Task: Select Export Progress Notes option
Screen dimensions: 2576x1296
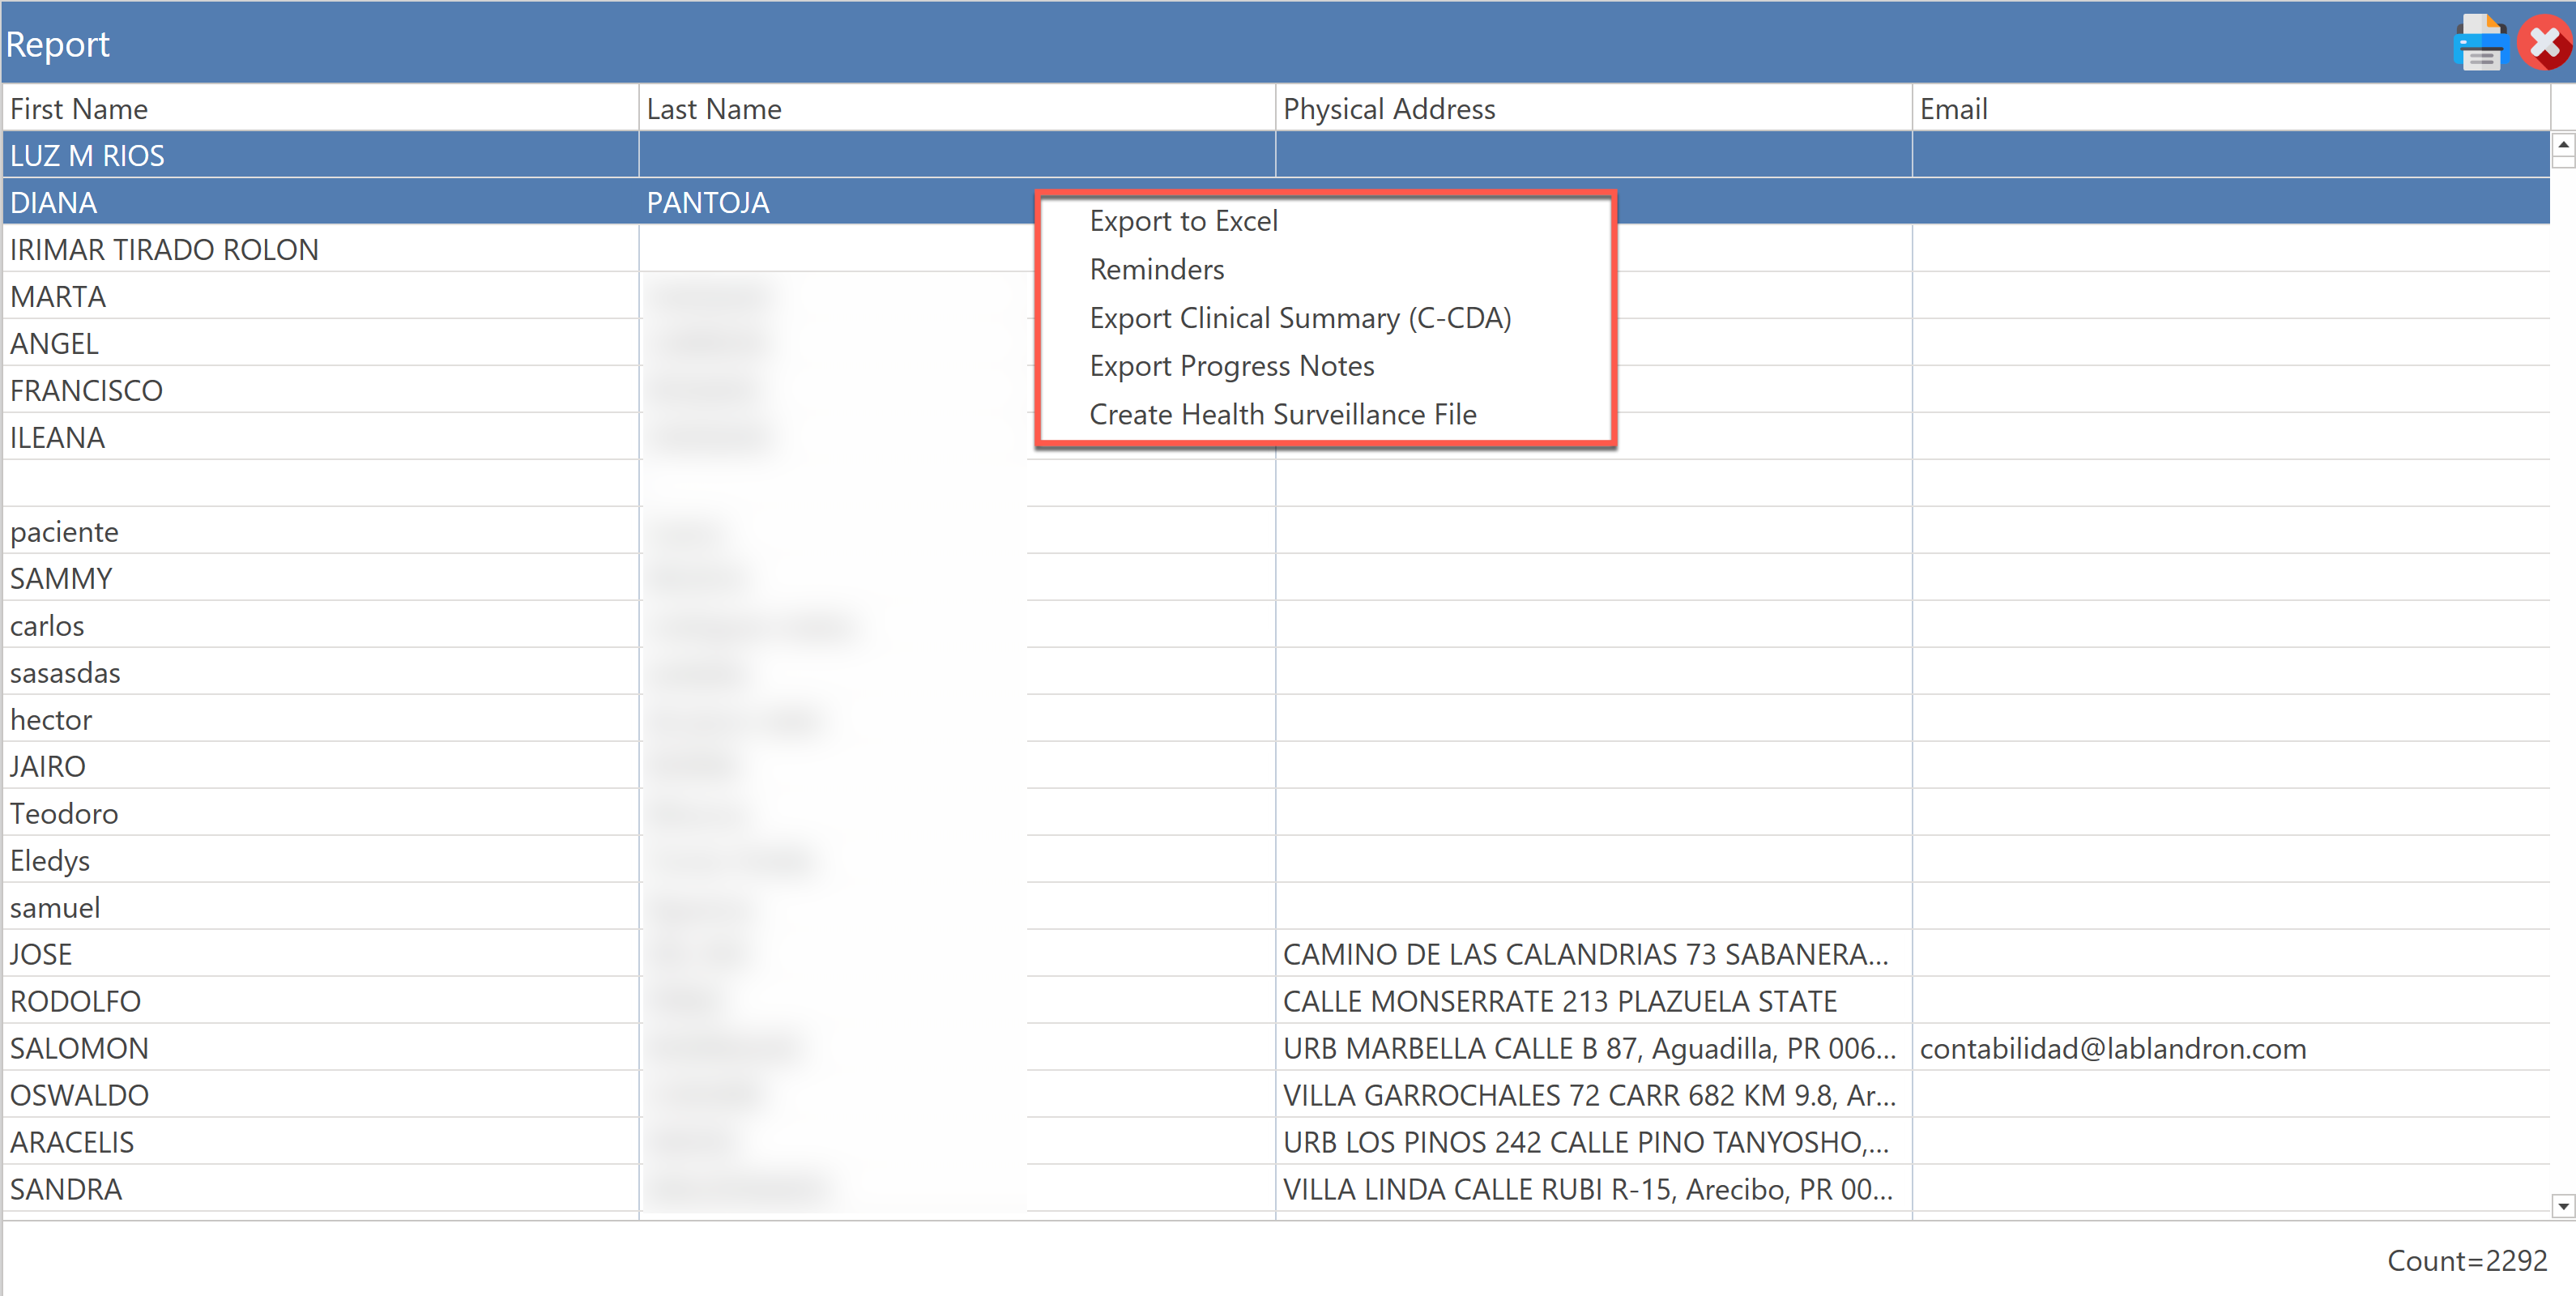Action: [x=1231, y=366]
